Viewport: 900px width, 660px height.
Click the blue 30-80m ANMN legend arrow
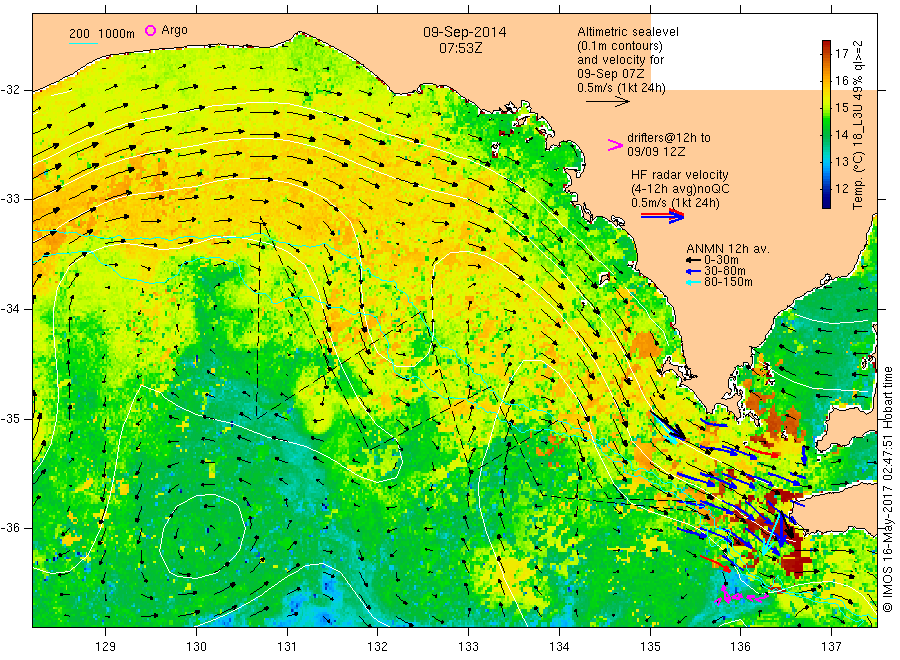point(693,271)
